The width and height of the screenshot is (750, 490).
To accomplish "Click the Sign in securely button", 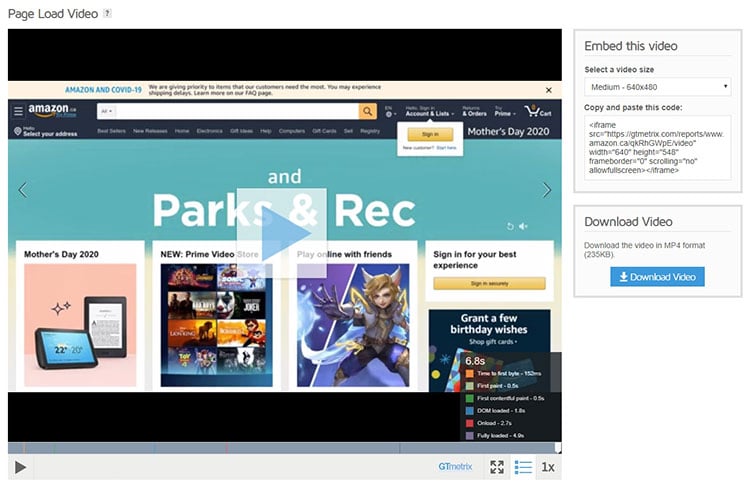I will click(489, 283).
